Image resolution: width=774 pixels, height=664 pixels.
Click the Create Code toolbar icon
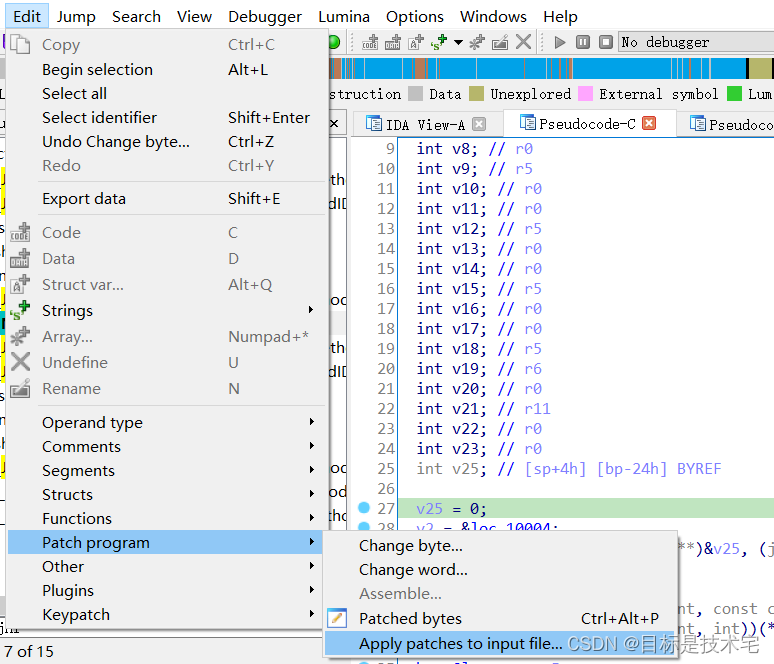371,42
